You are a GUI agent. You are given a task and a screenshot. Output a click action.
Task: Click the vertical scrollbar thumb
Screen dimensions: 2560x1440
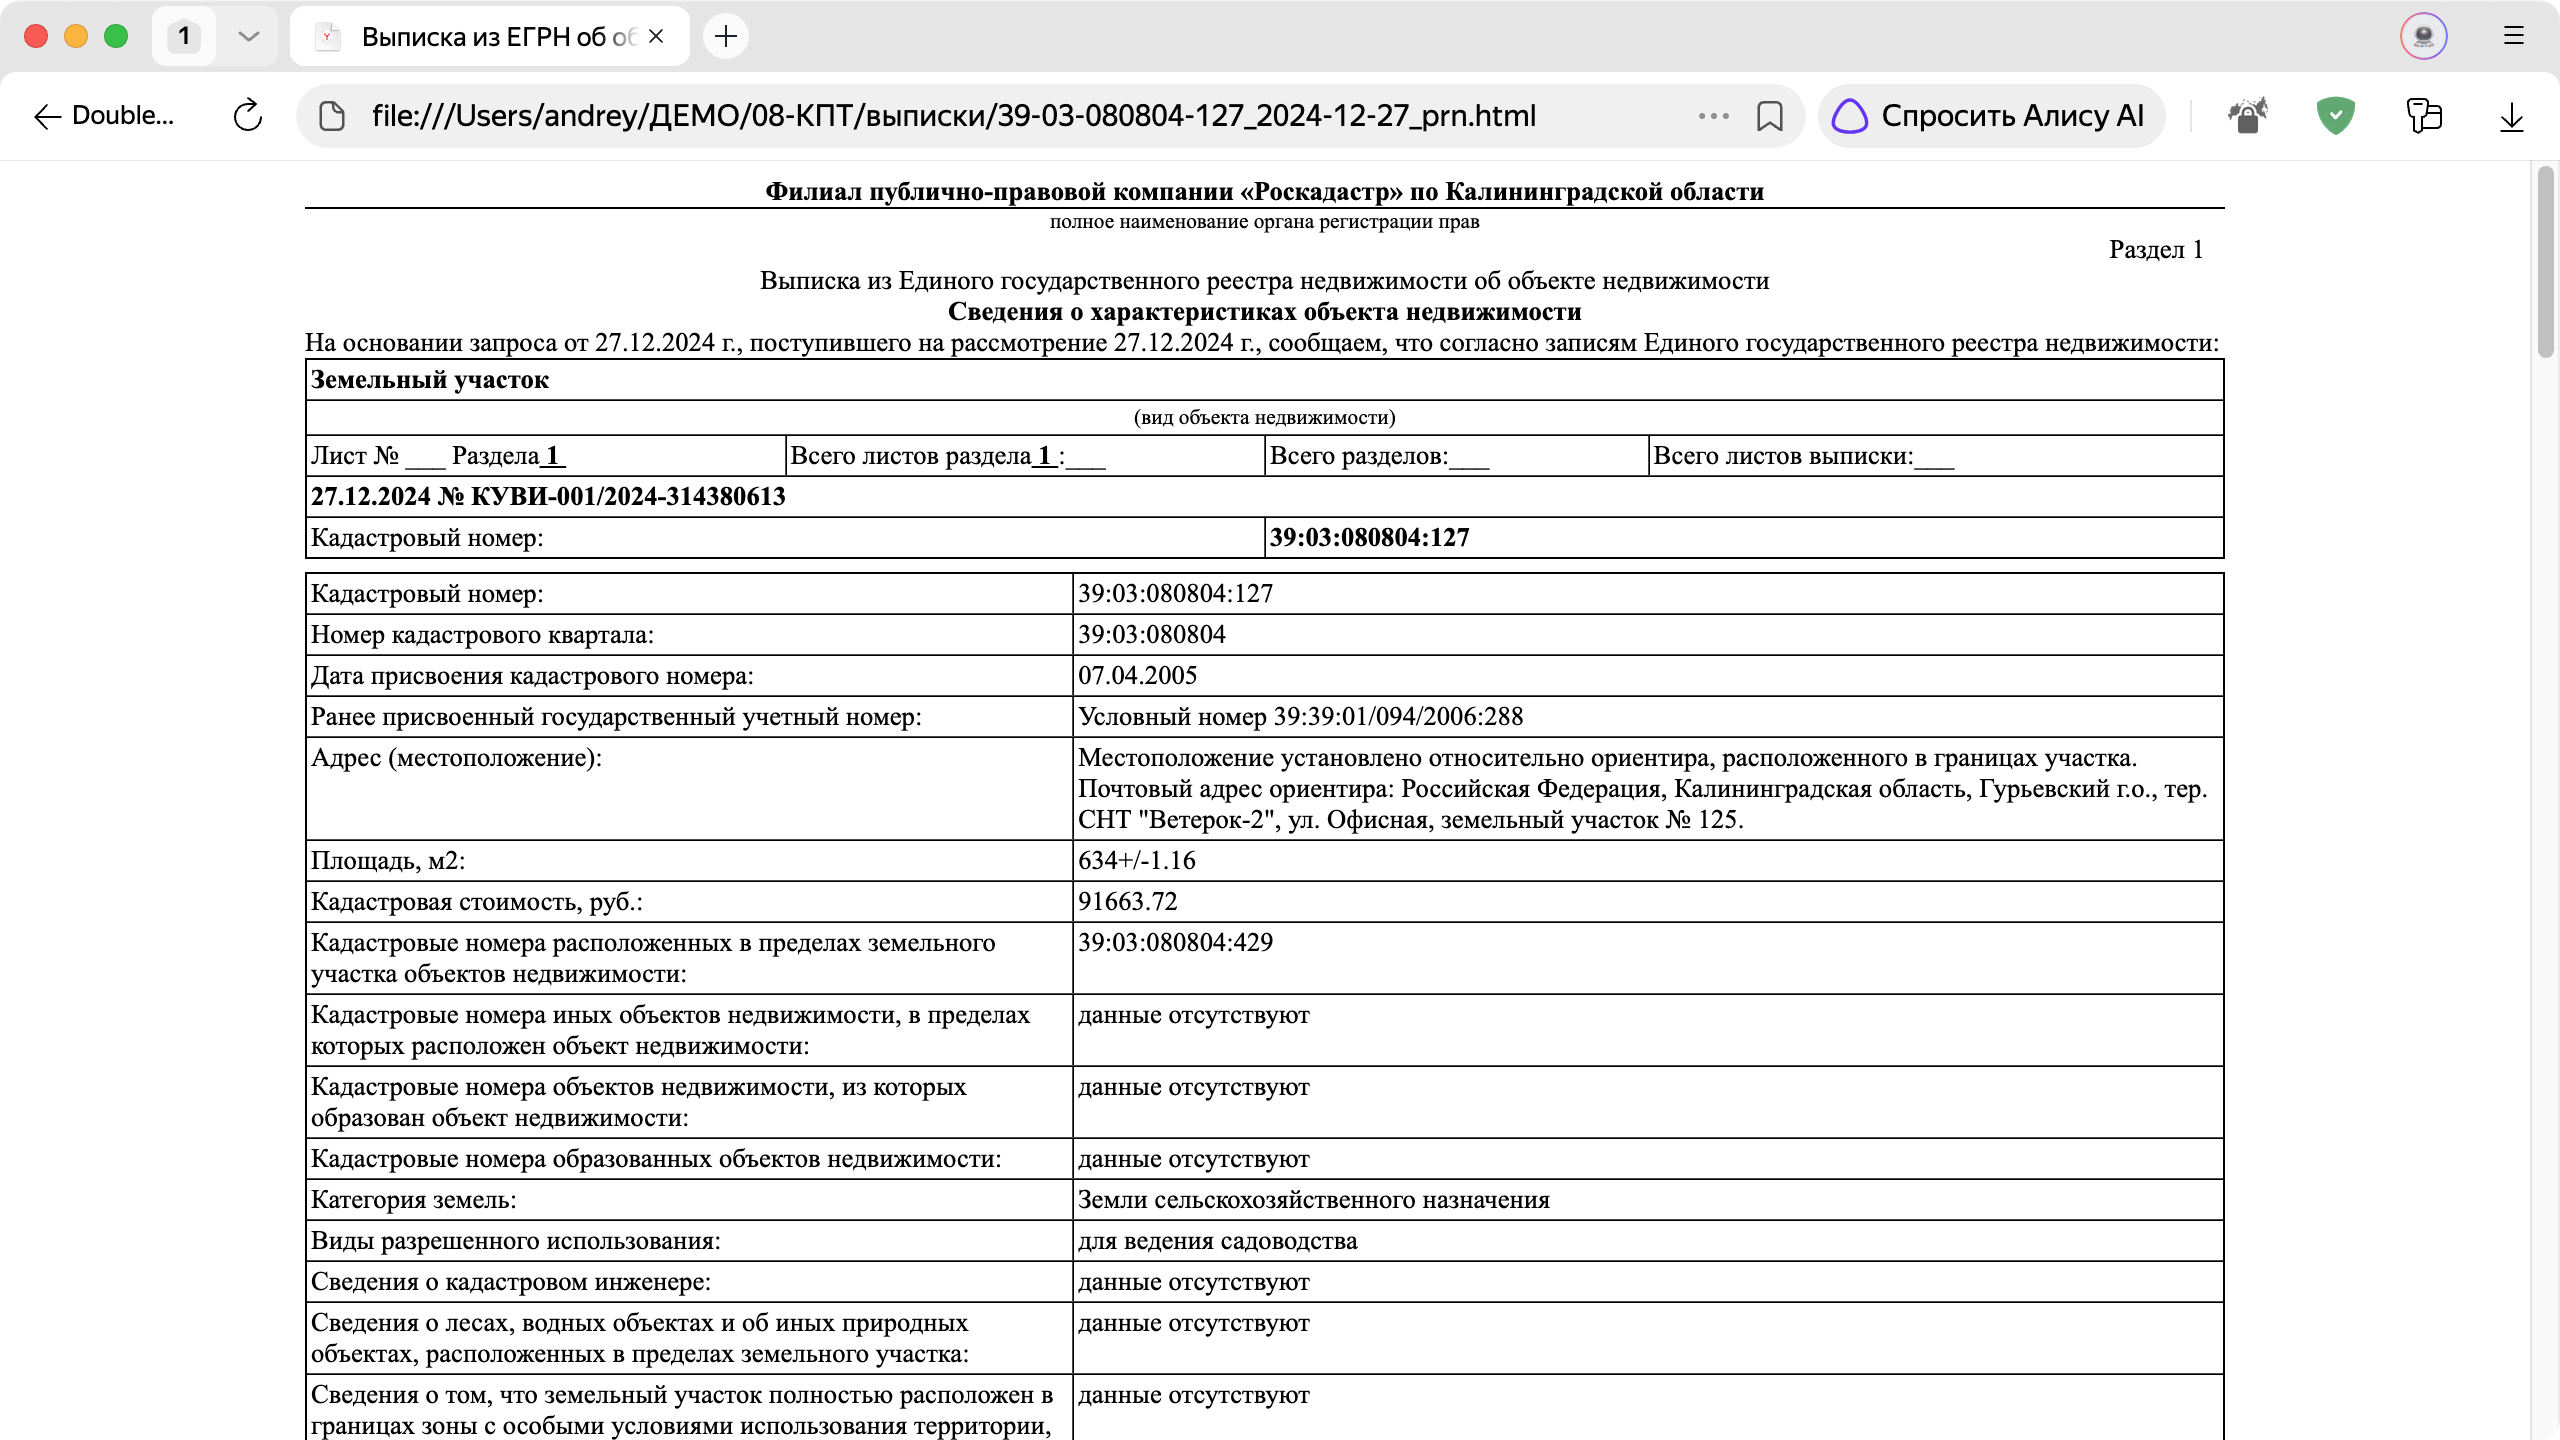(x=2545, y=262)
